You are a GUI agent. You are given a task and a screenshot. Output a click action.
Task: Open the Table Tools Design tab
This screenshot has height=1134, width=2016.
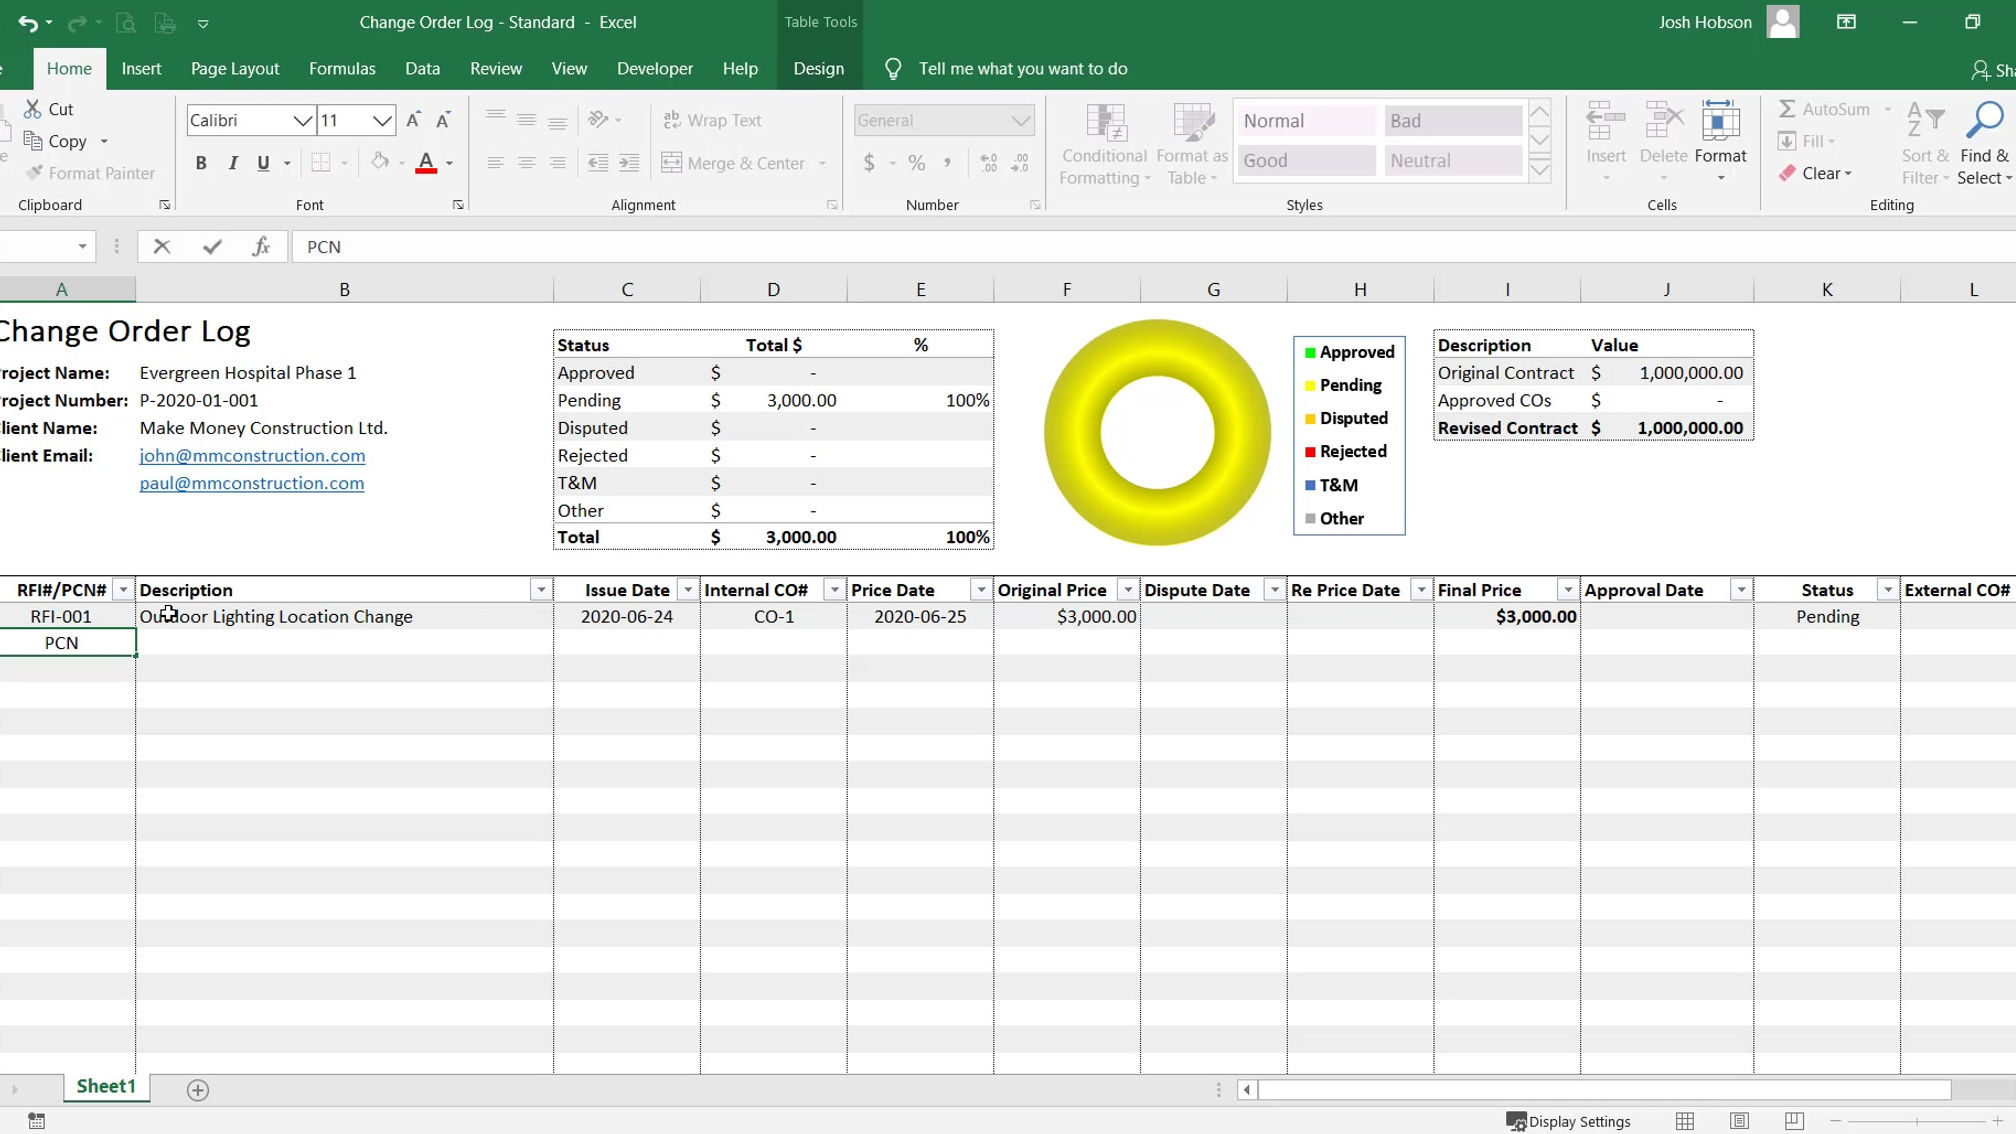pyautogui.click(x=818, y=68)
